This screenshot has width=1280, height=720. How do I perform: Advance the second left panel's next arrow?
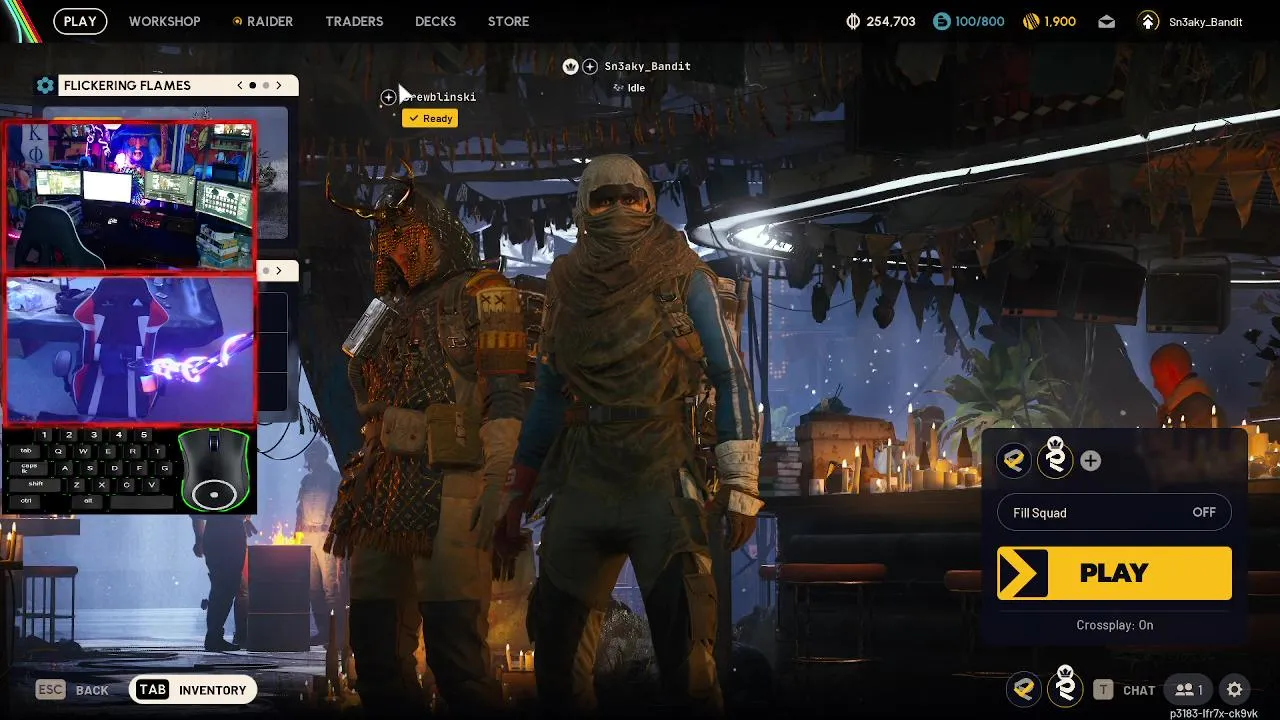(279, 270)
